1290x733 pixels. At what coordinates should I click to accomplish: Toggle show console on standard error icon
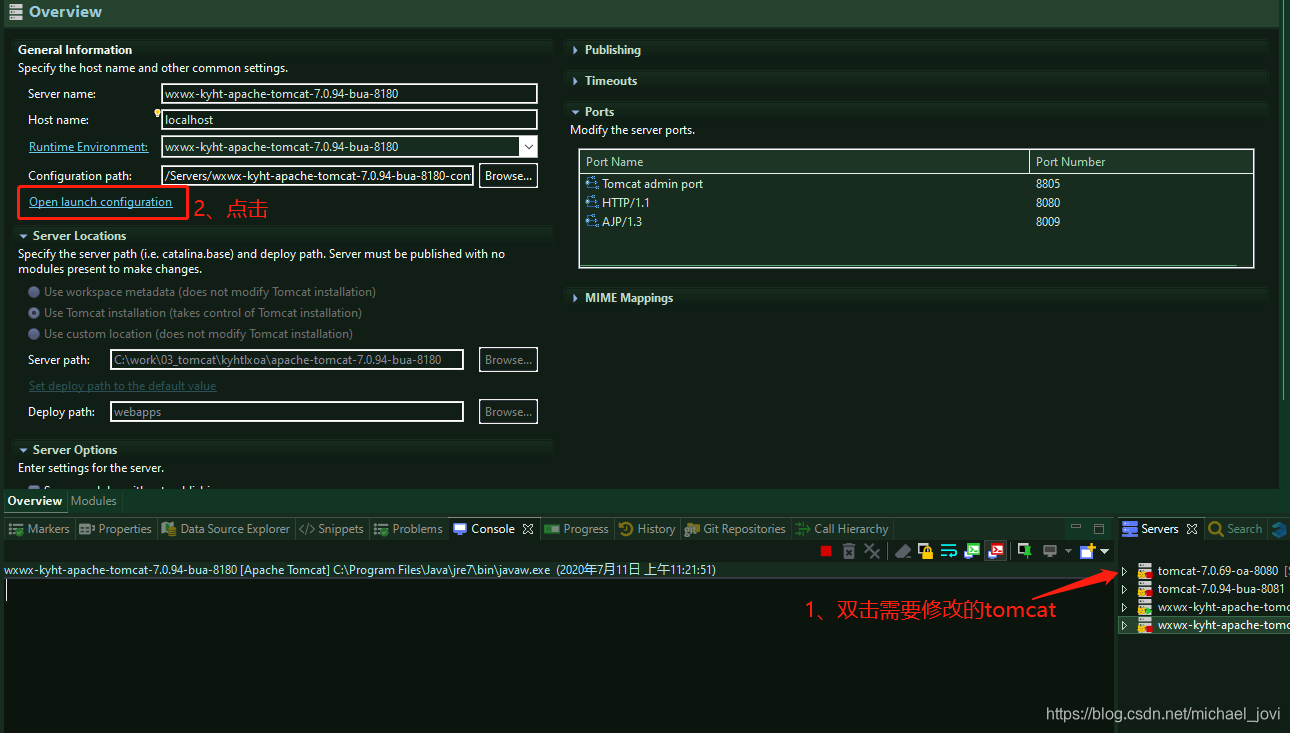point(996,551)
